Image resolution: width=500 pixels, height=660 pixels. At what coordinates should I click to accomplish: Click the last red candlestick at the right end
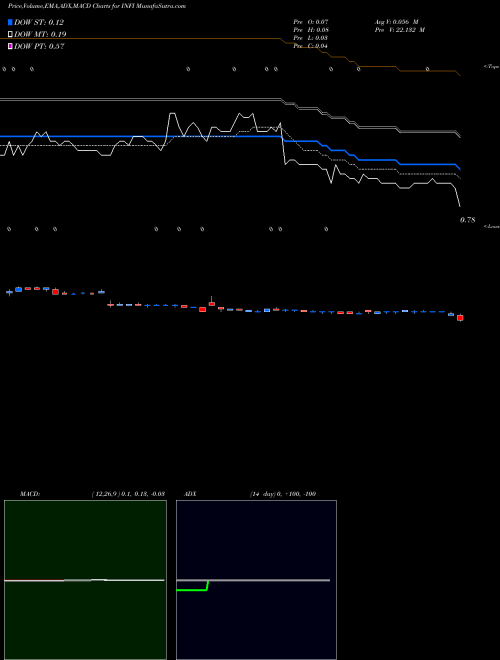(460, 318)
